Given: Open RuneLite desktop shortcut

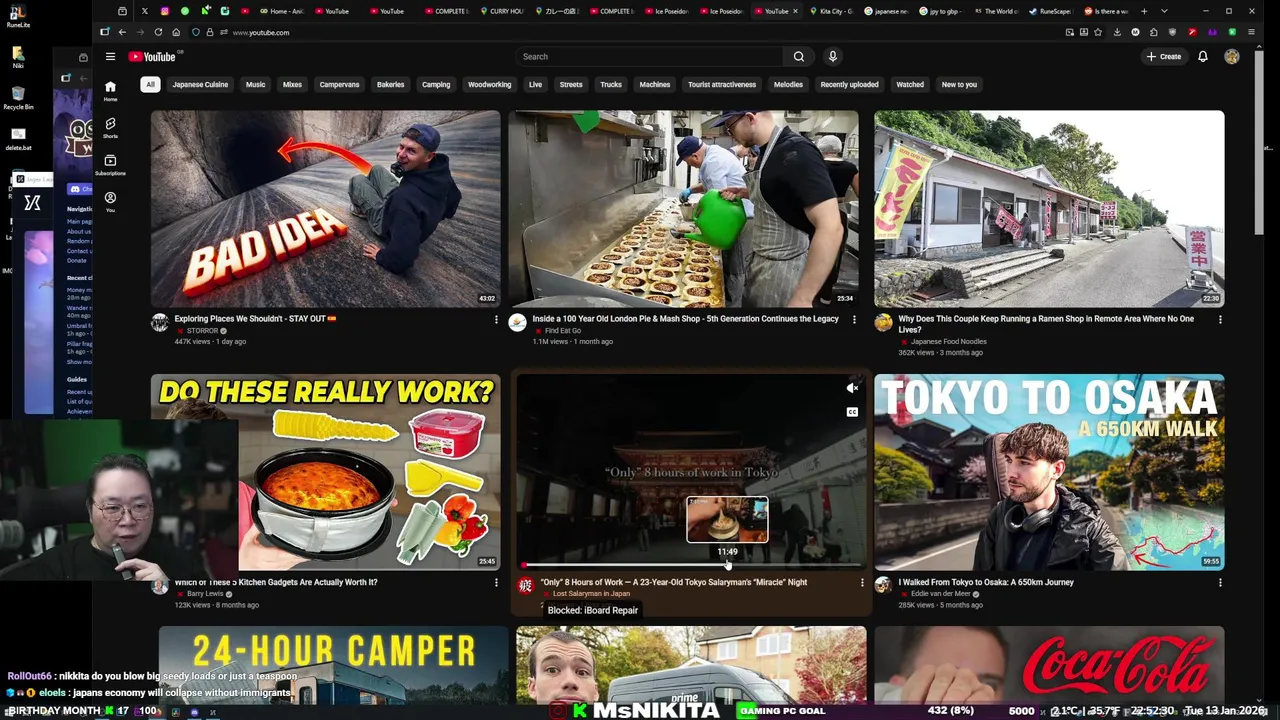Looking at the screenshot, I should pyautogui.click(x=18, y=16).
